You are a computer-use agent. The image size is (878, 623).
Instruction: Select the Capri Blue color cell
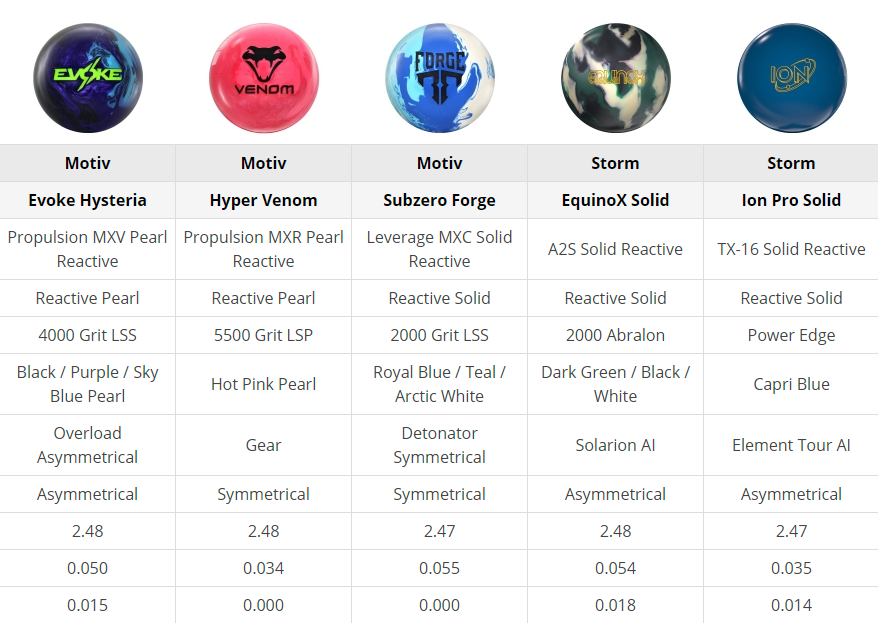click(x=791, y=384)
